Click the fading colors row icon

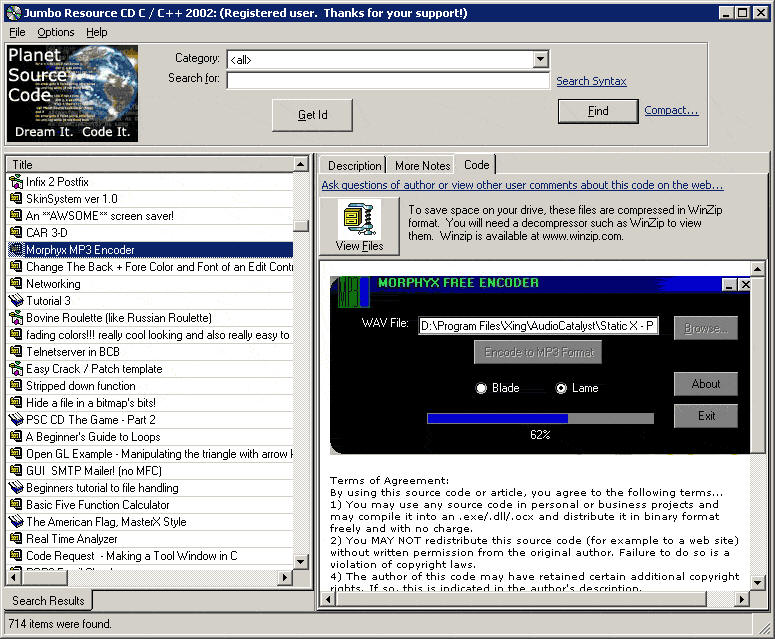pos(16,335)
